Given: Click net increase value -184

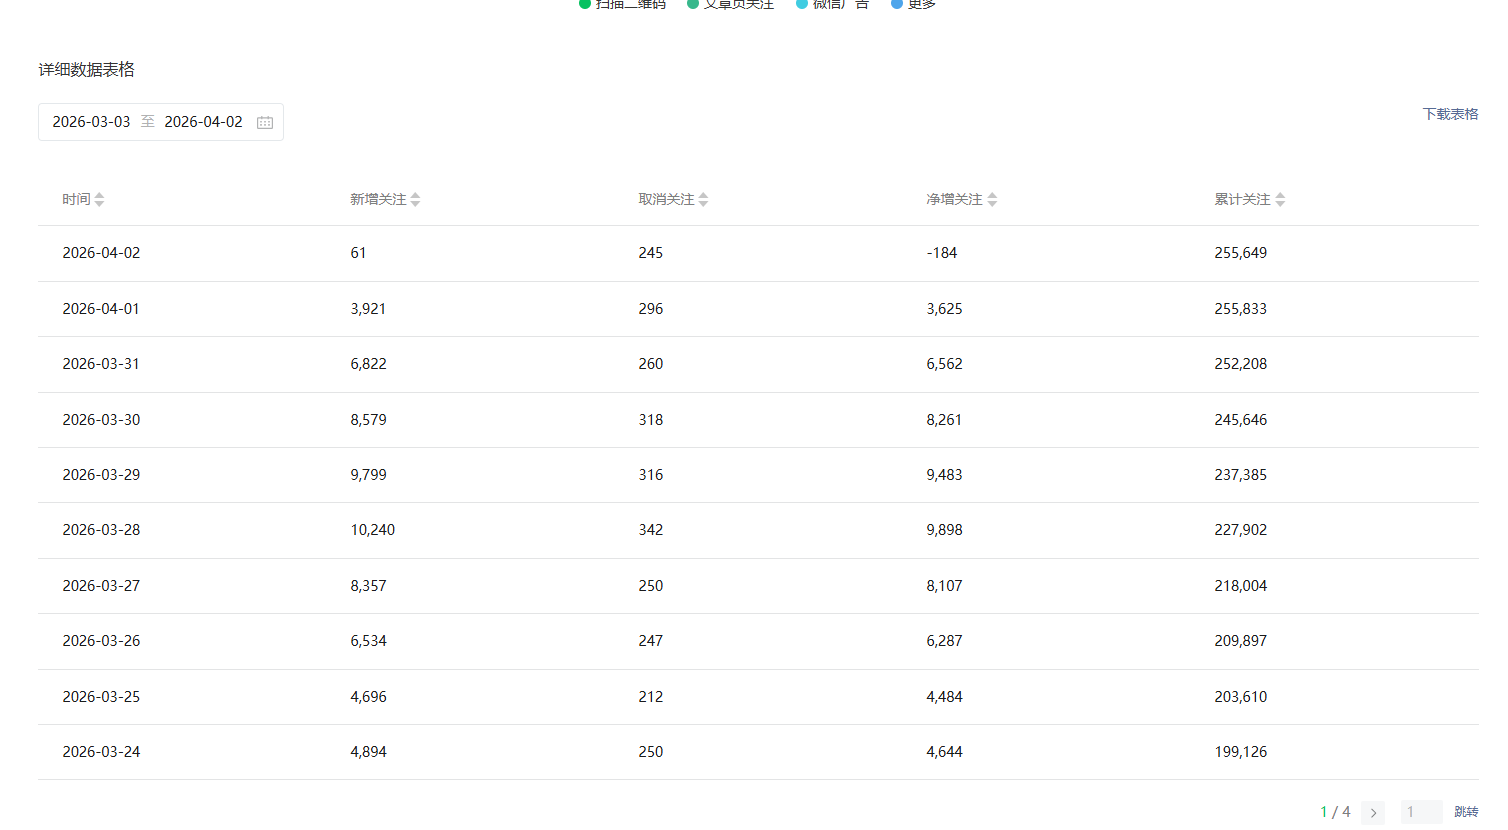Looking at the screenshot, I should point(941,253).
